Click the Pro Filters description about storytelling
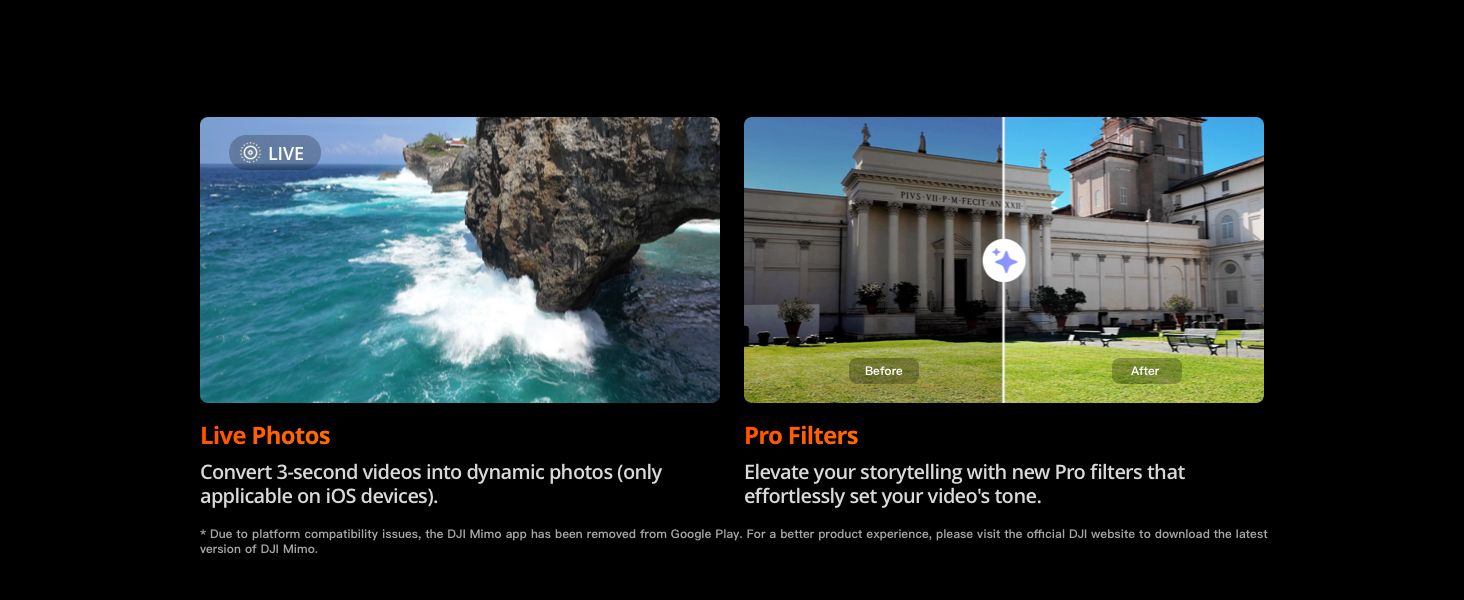The height and width of the screenshot is (600, 1464). click(964, 484)
